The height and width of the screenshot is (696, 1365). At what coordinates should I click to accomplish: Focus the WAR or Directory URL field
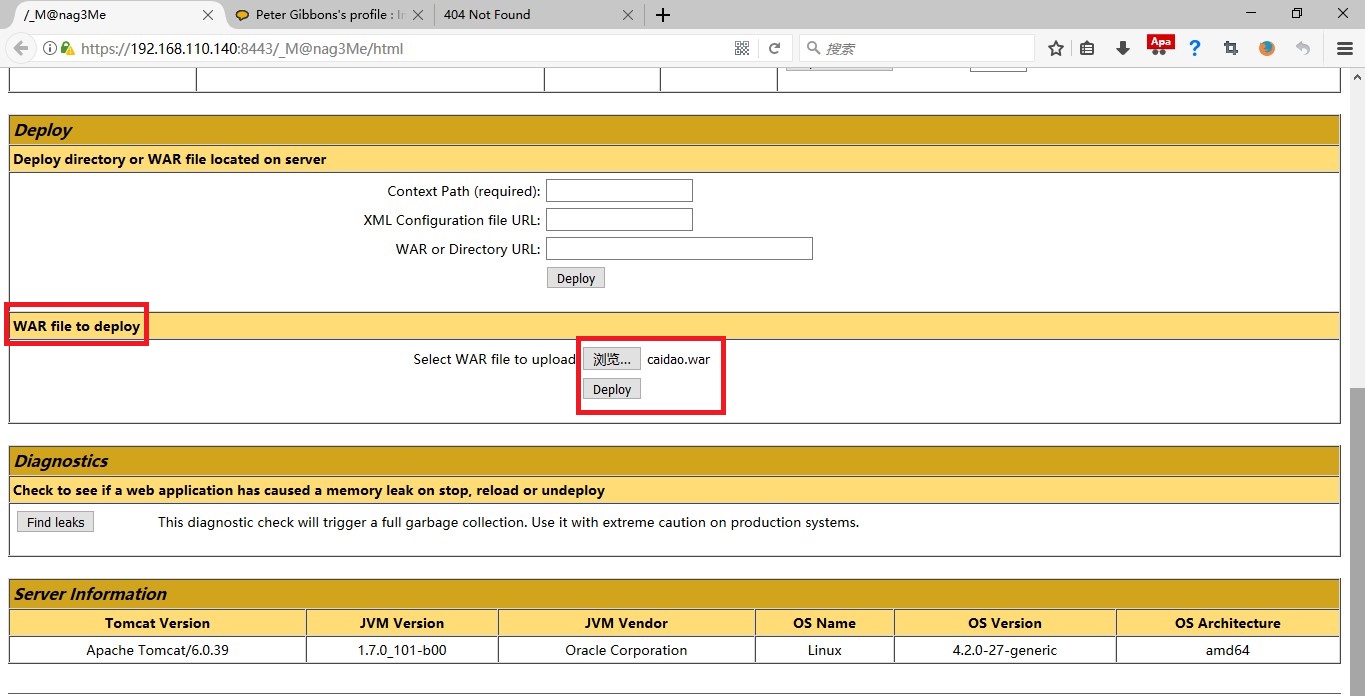click(x=679, y=249)
